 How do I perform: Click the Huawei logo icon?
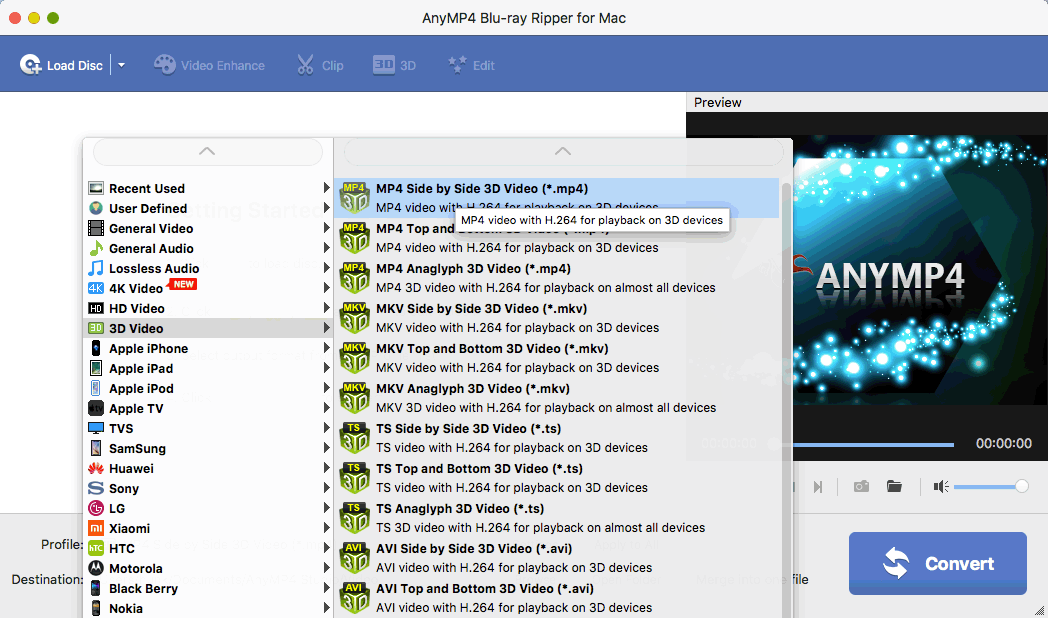pos(96,468)
